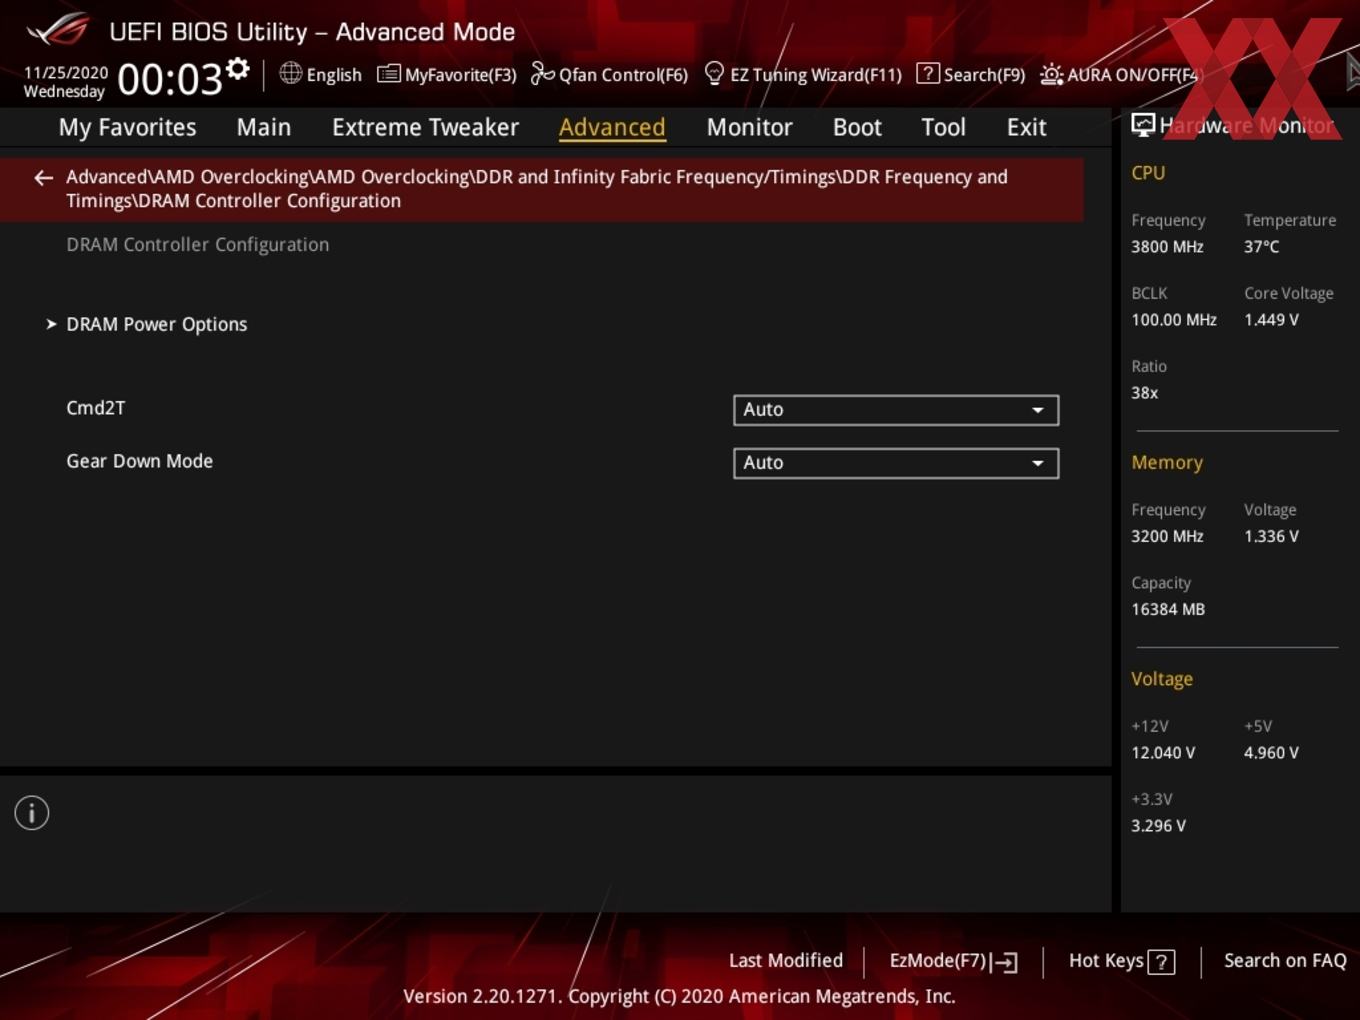
Task: Select the Advanced tab
Action: 612,127
